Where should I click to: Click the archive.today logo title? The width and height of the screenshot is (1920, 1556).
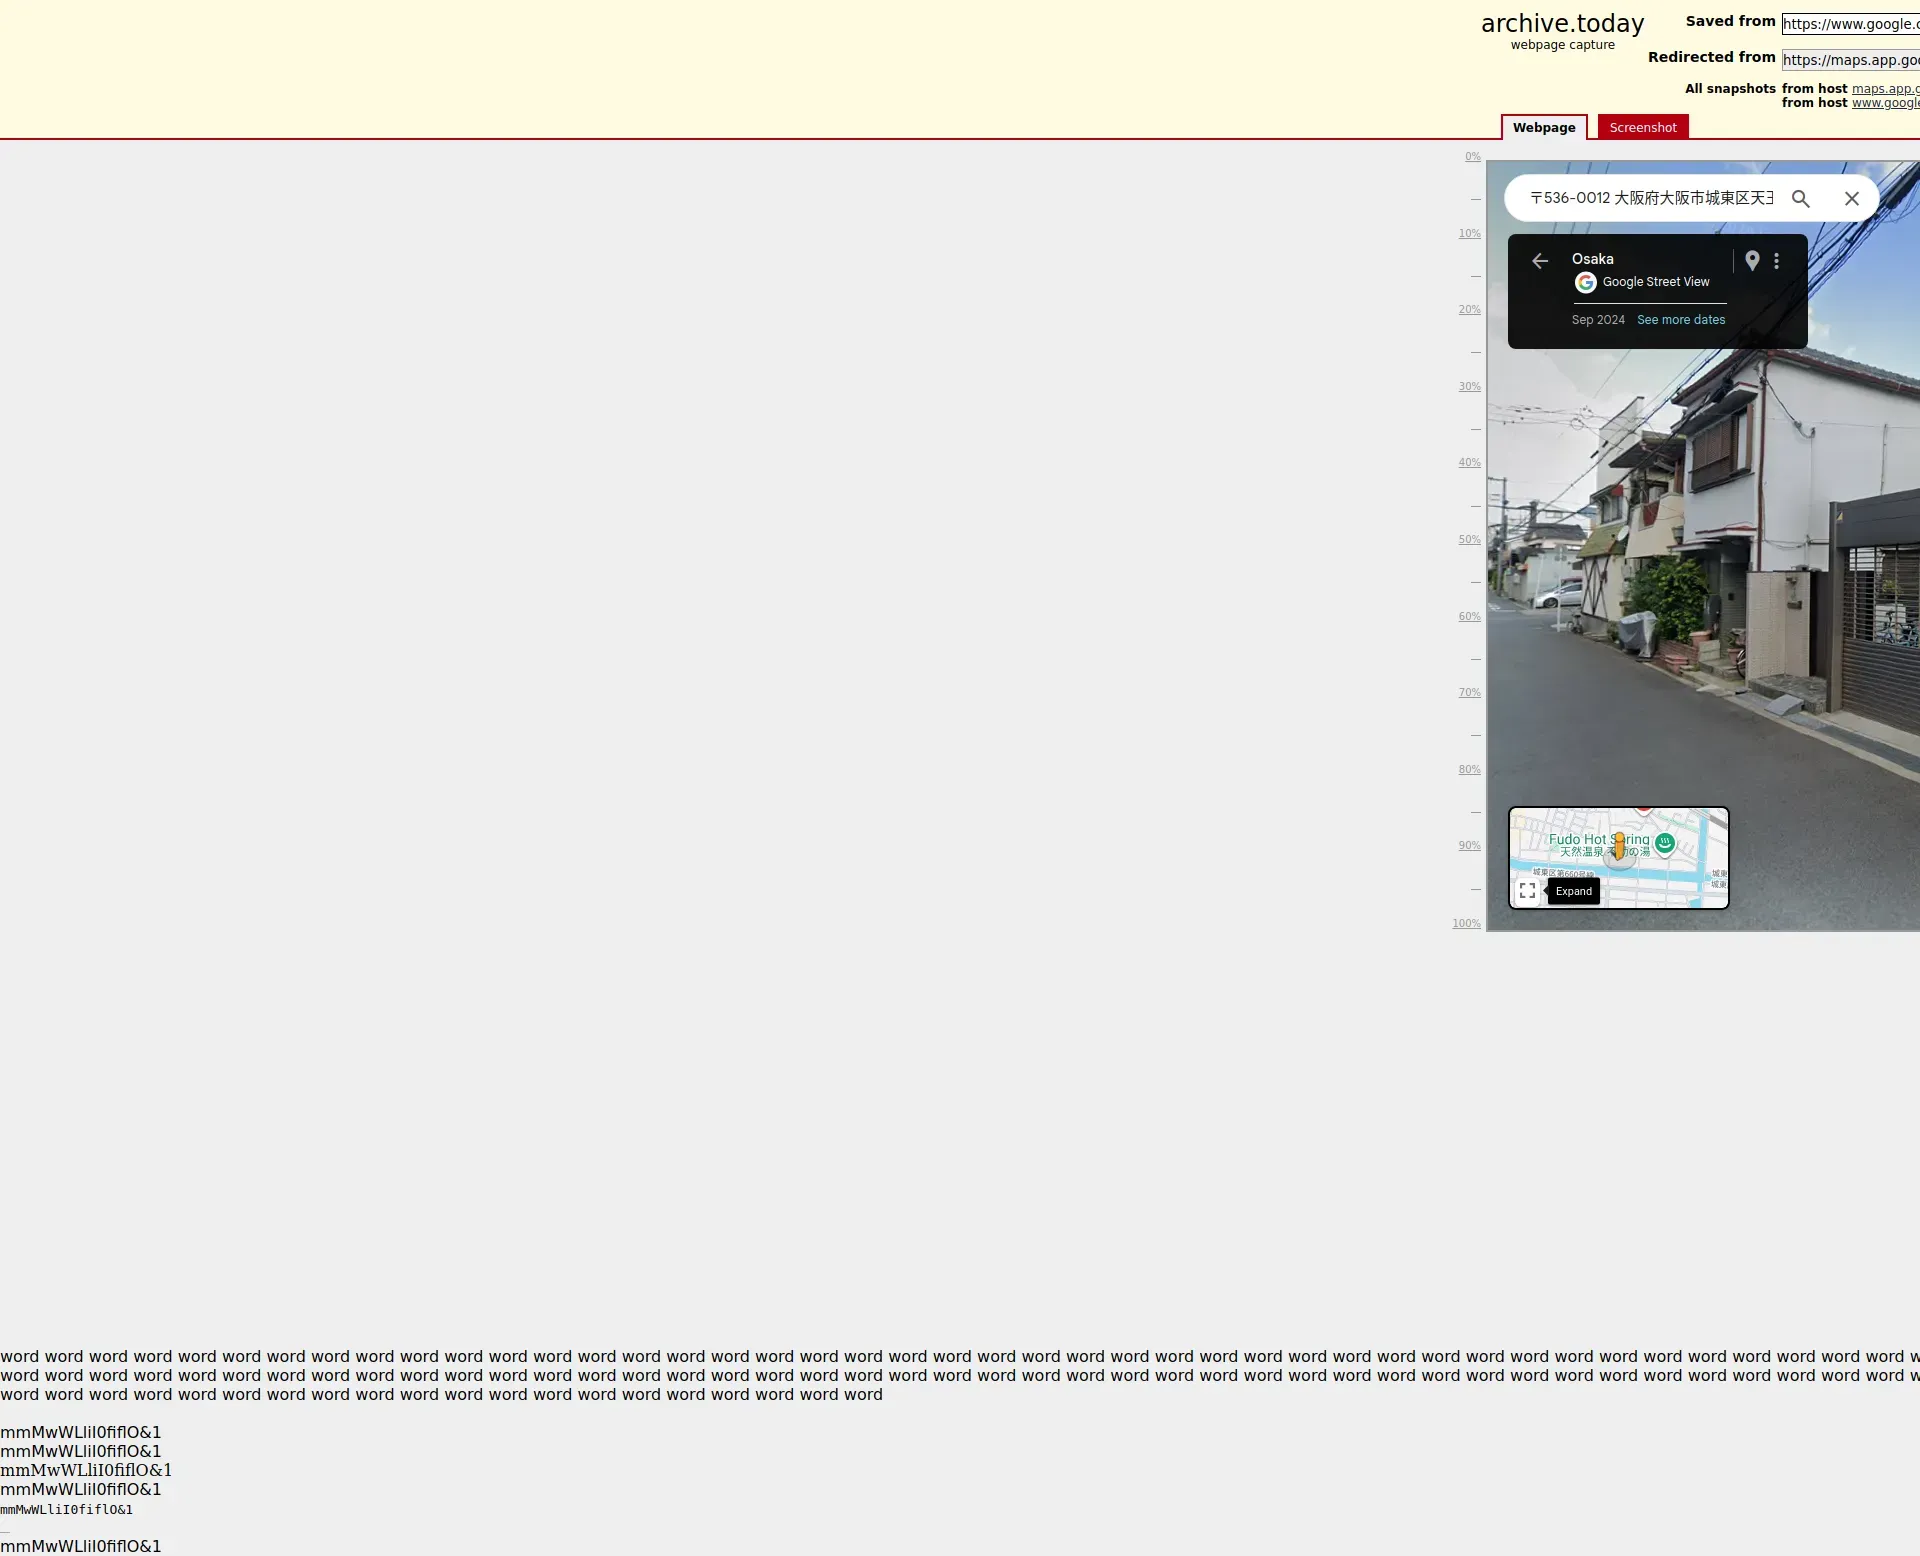tap(1562, 24)
